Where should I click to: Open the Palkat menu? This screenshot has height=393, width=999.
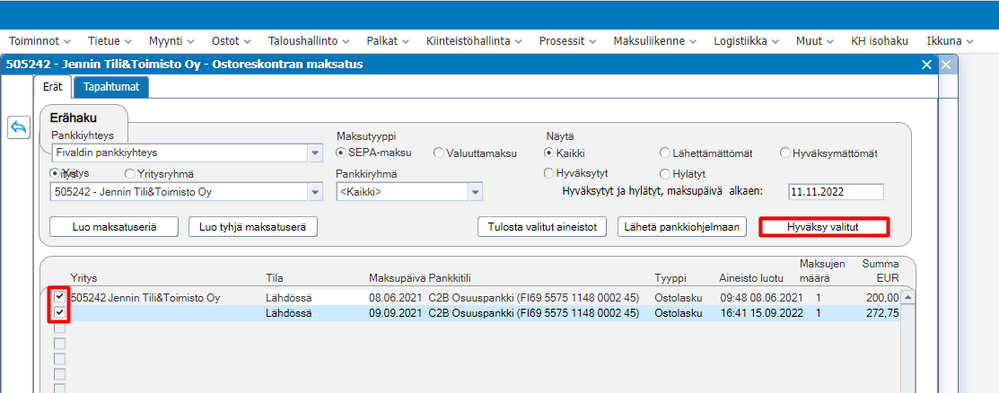[x=387, y=41]
